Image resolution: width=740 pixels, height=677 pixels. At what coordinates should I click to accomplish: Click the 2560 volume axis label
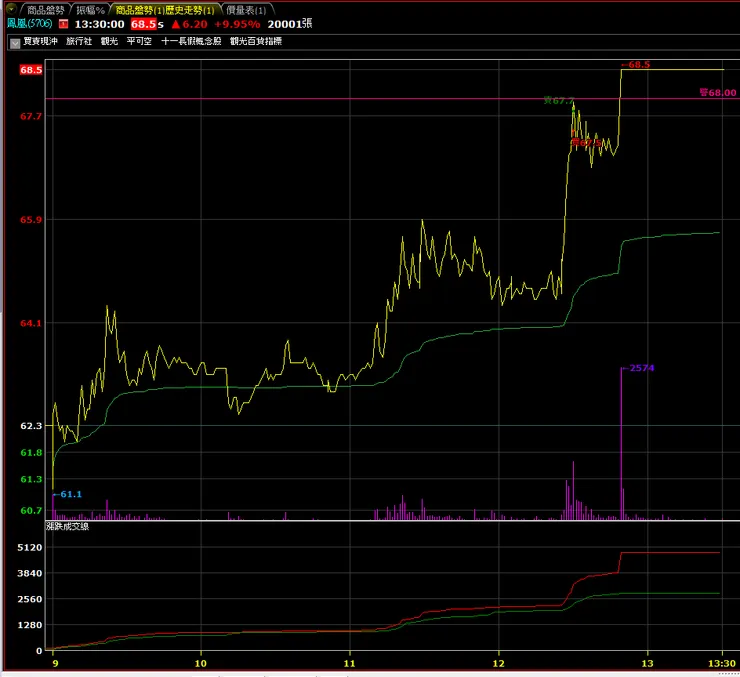(30, 599)
